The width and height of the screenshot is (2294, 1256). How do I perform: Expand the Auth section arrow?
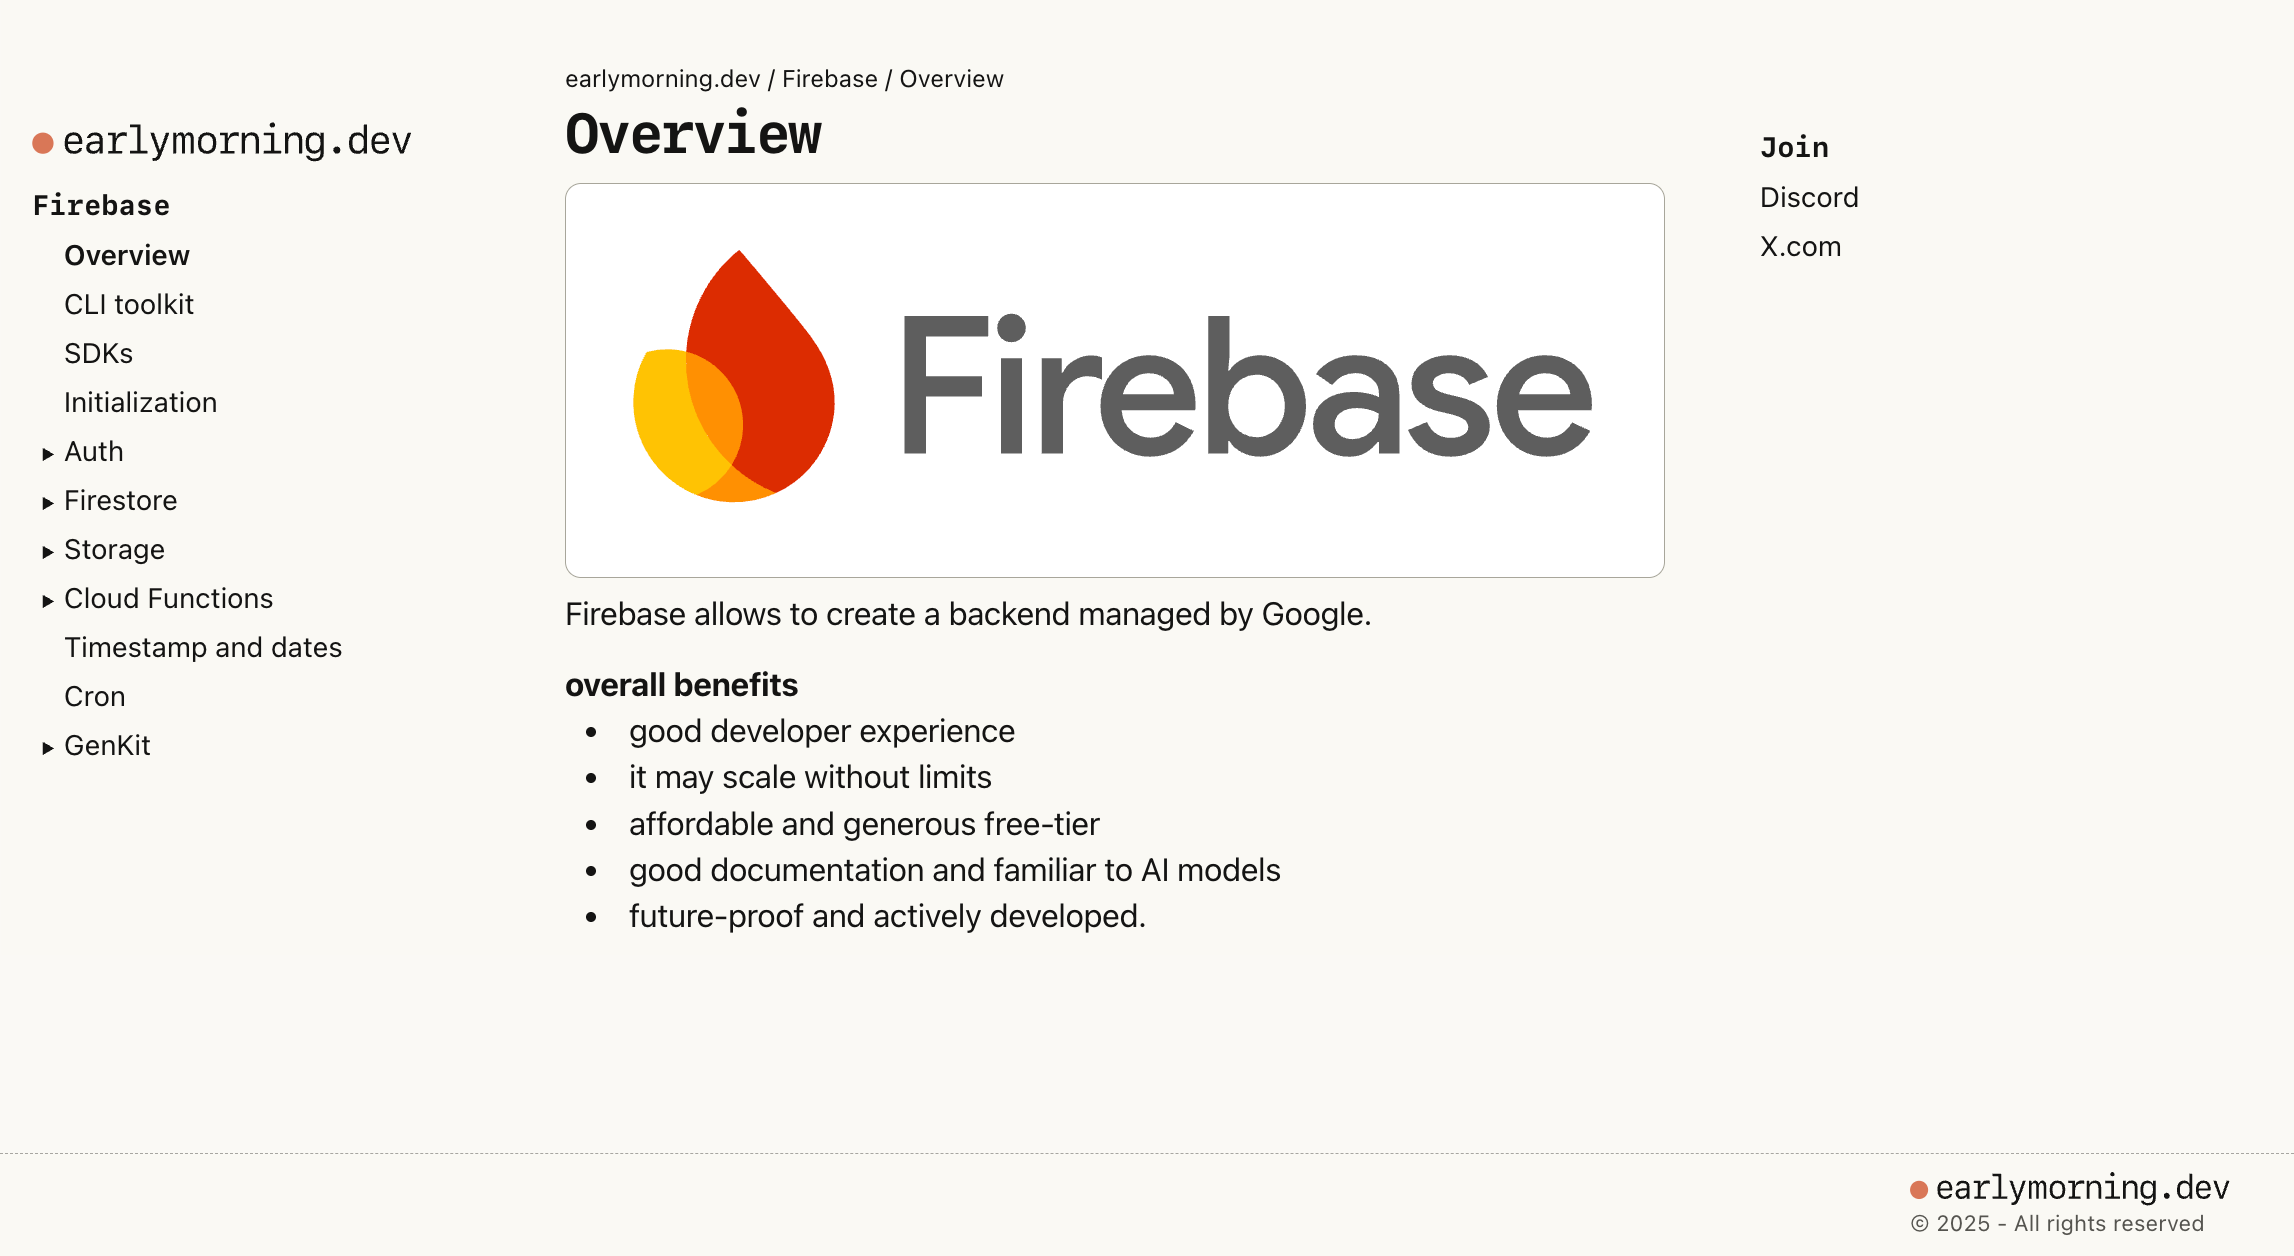point(47,453)
